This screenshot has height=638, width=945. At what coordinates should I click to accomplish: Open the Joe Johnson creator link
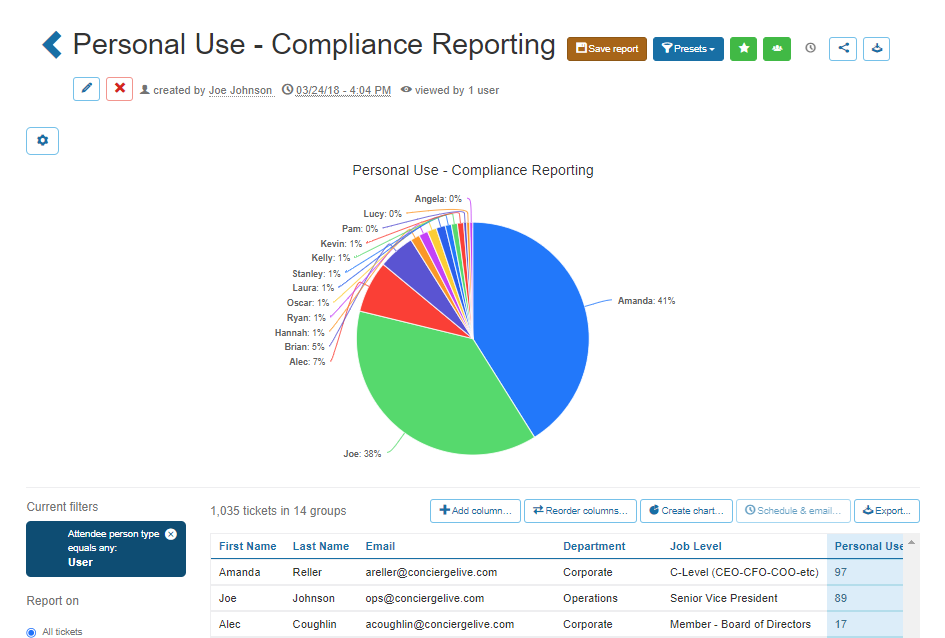(x=240, y=90)
